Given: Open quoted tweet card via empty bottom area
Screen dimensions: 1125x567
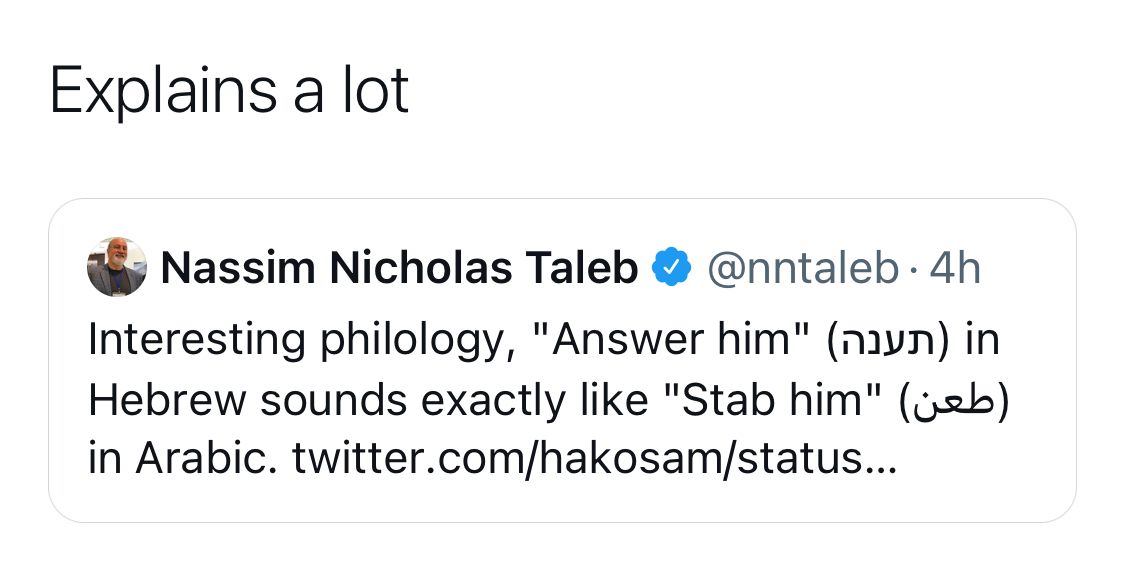Looking at the screenshot, I should tap(562, 502).
